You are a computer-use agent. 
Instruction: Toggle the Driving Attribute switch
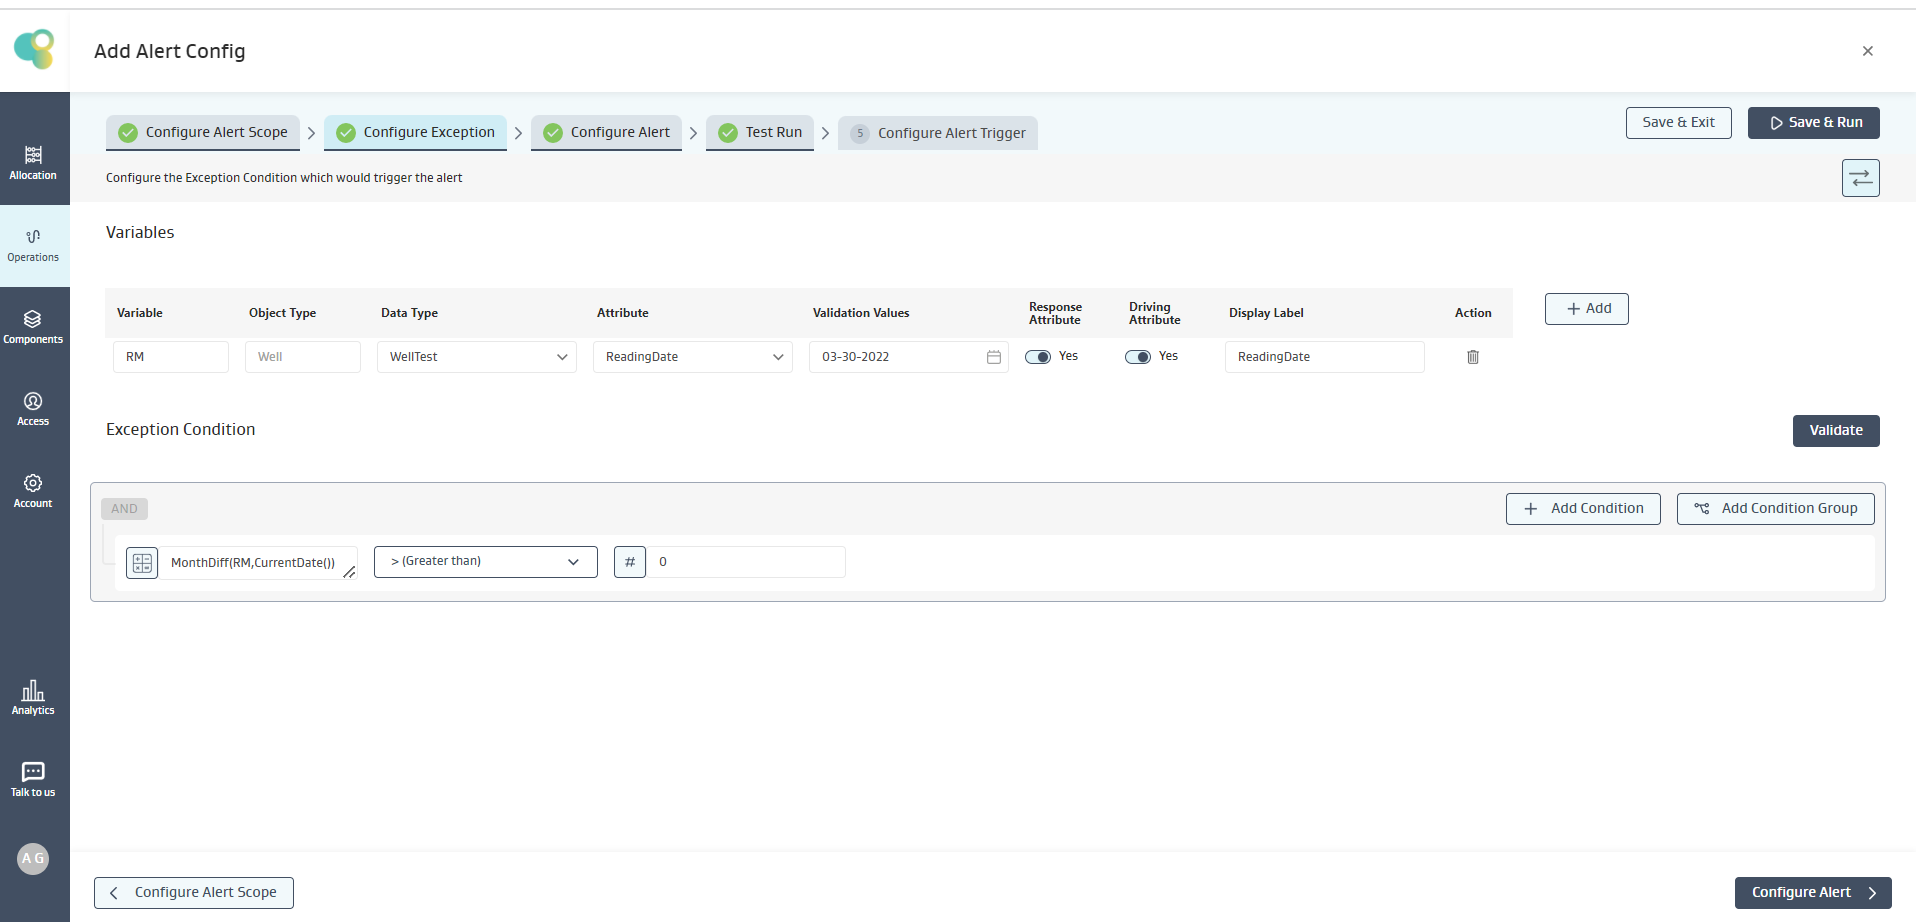tap(1138, 357)
